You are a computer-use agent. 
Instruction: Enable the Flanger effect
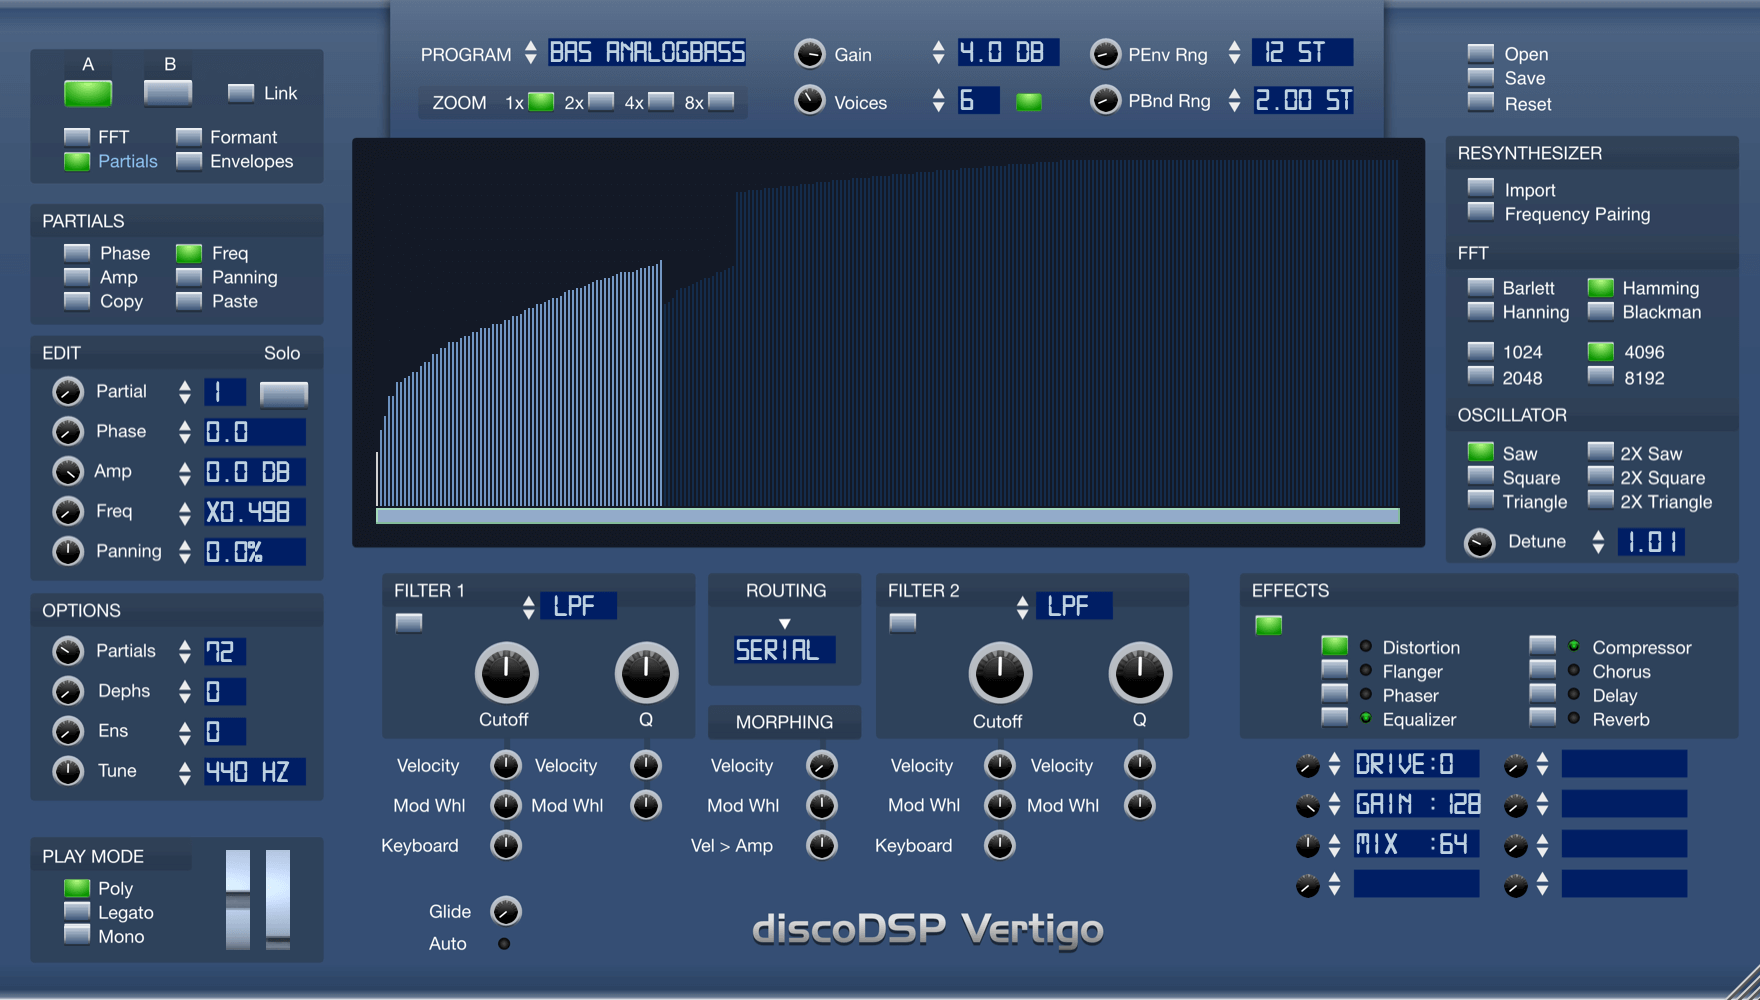point(1335,670)
